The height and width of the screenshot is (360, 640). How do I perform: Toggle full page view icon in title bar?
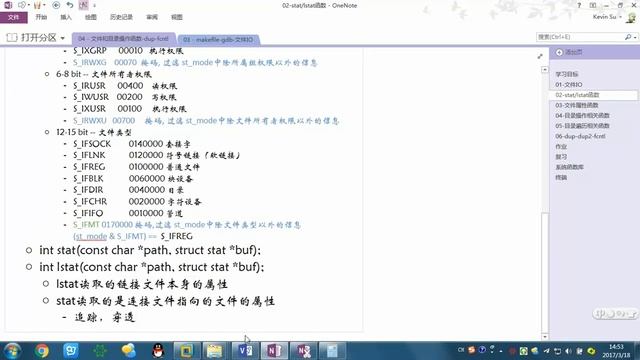click(593, 5)
